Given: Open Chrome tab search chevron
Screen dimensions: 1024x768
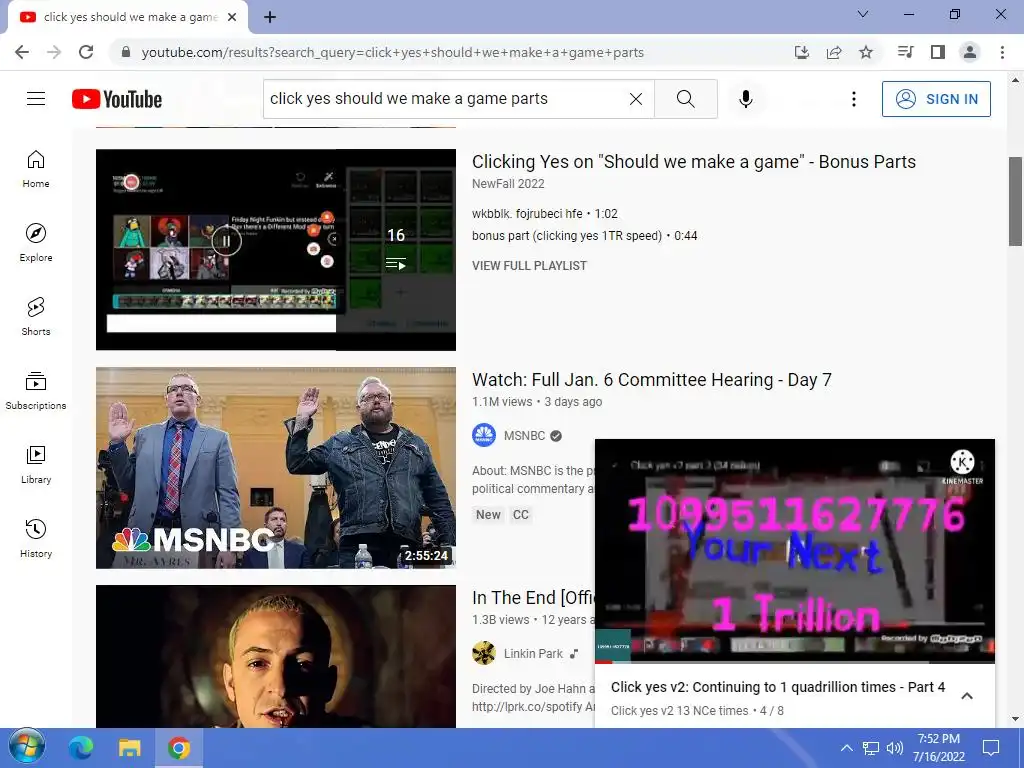Looking at the screenshot, I should [x=863, y=14].
